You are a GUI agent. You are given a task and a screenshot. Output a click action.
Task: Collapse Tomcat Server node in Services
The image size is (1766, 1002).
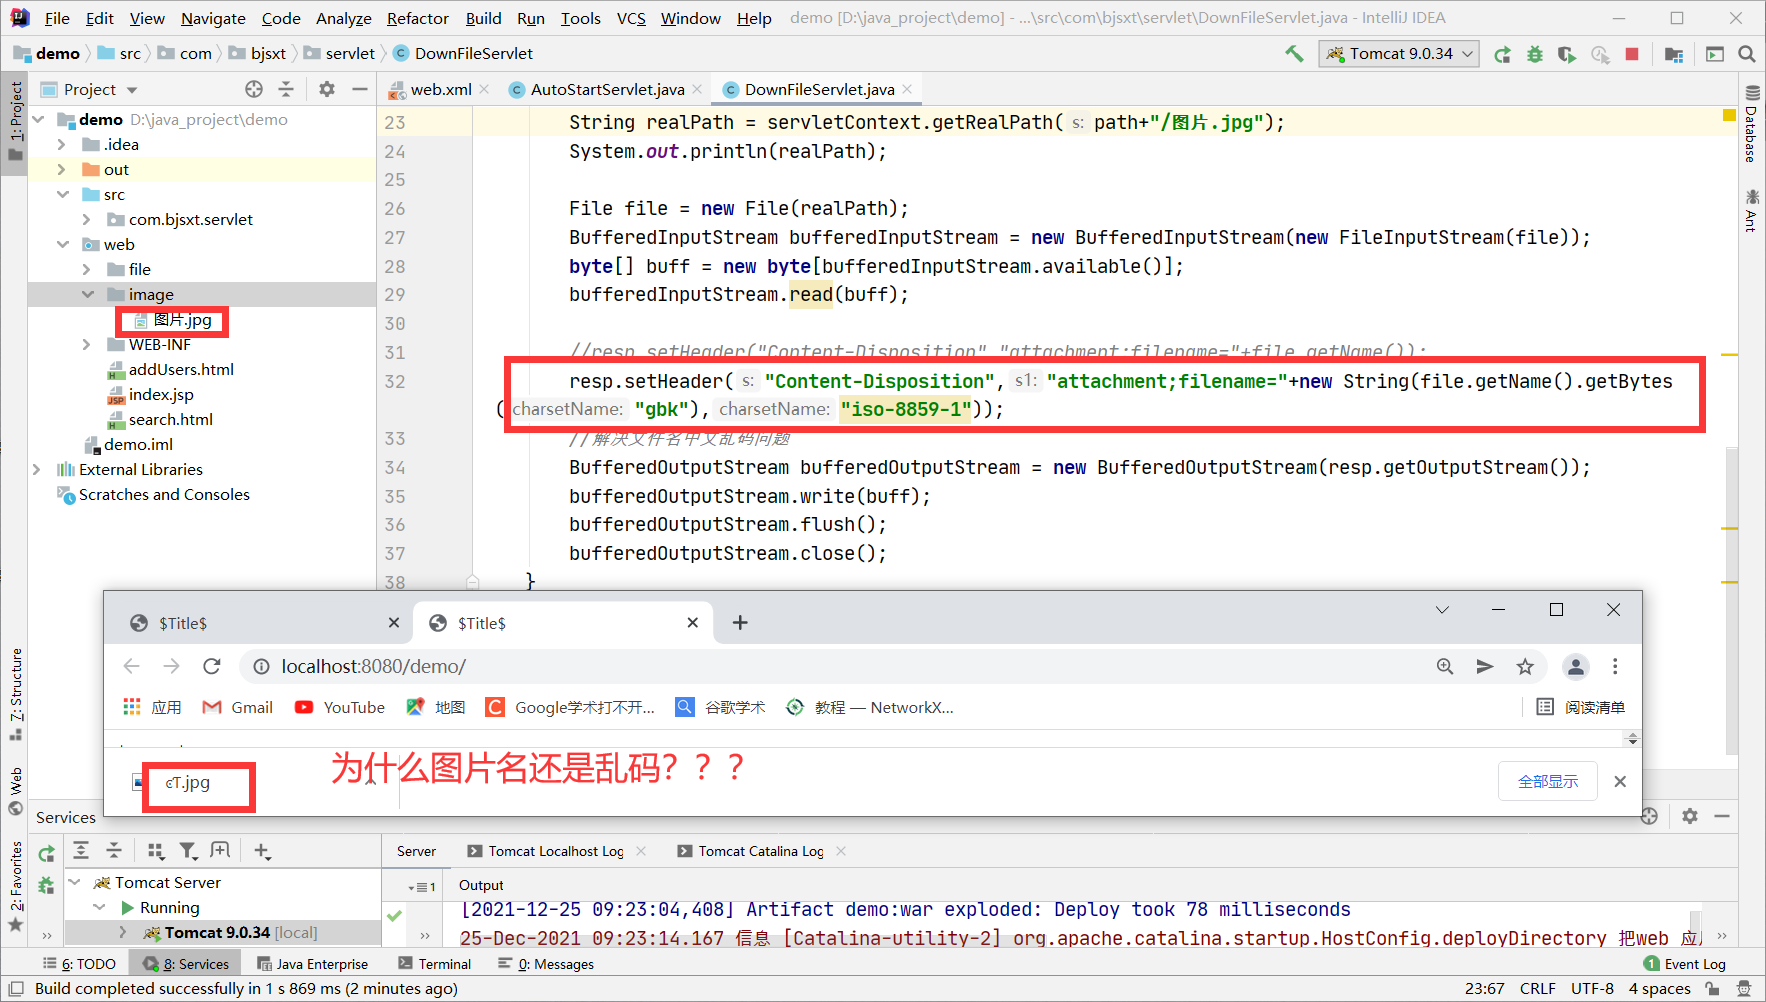[x=75, y=882]
